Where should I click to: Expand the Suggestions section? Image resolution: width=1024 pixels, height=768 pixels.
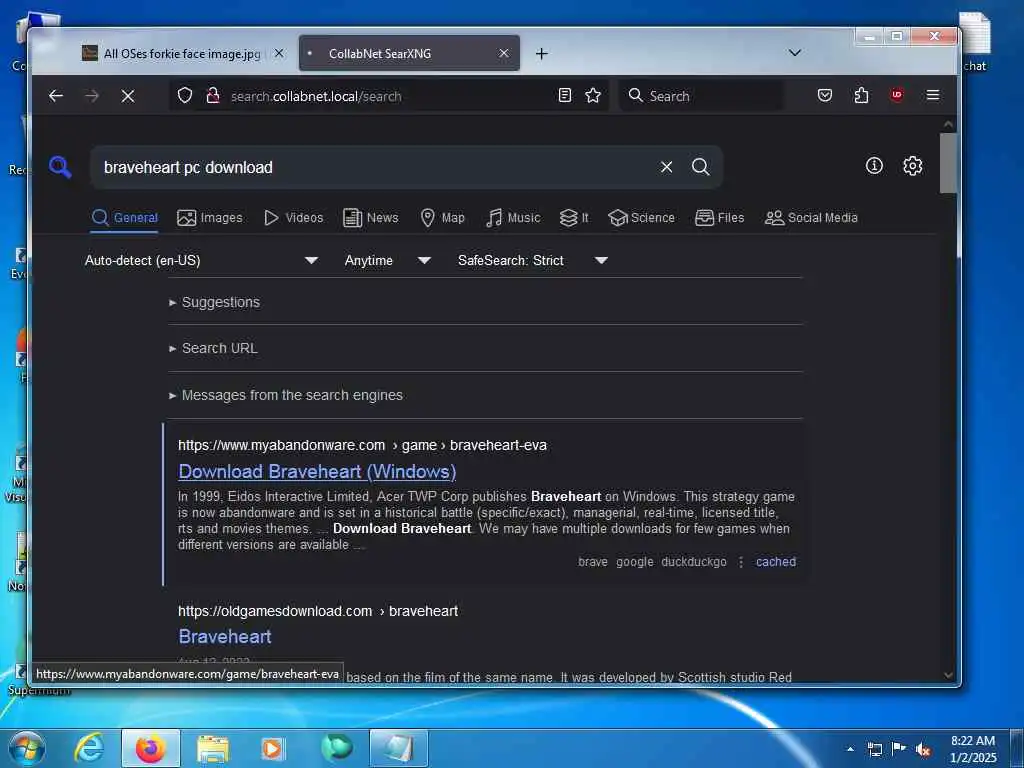214,302
